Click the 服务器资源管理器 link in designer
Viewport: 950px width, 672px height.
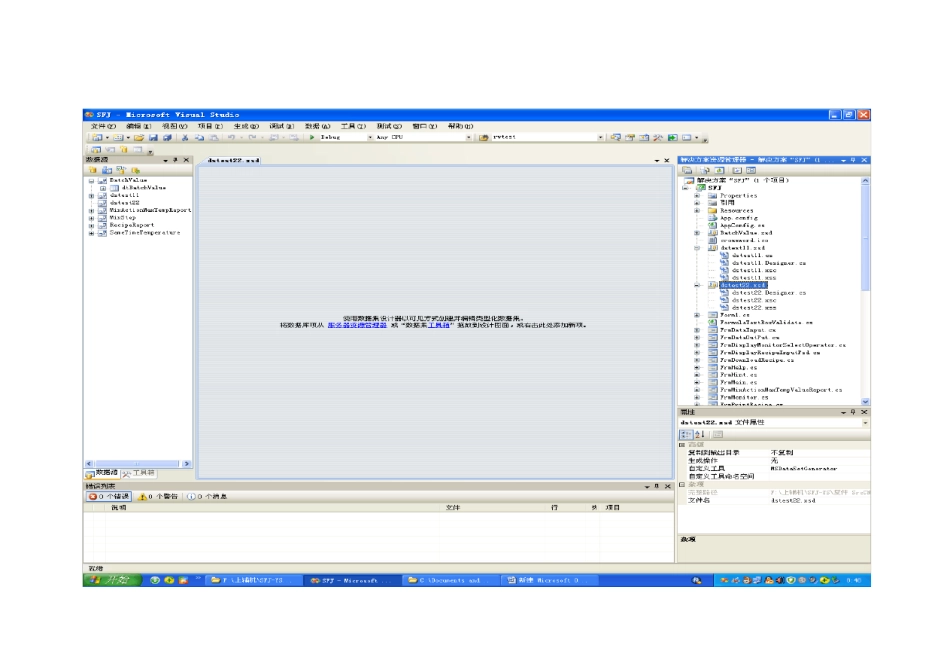pos(357,325)
